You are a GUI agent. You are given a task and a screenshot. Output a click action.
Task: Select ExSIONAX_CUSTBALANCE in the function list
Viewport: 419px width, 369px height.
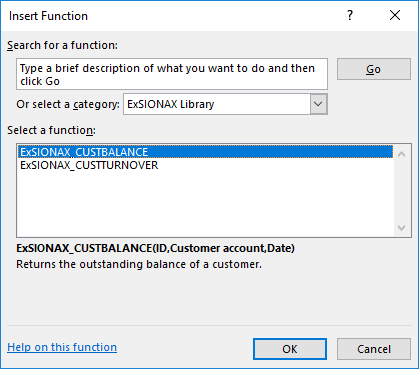pos(206,152)
